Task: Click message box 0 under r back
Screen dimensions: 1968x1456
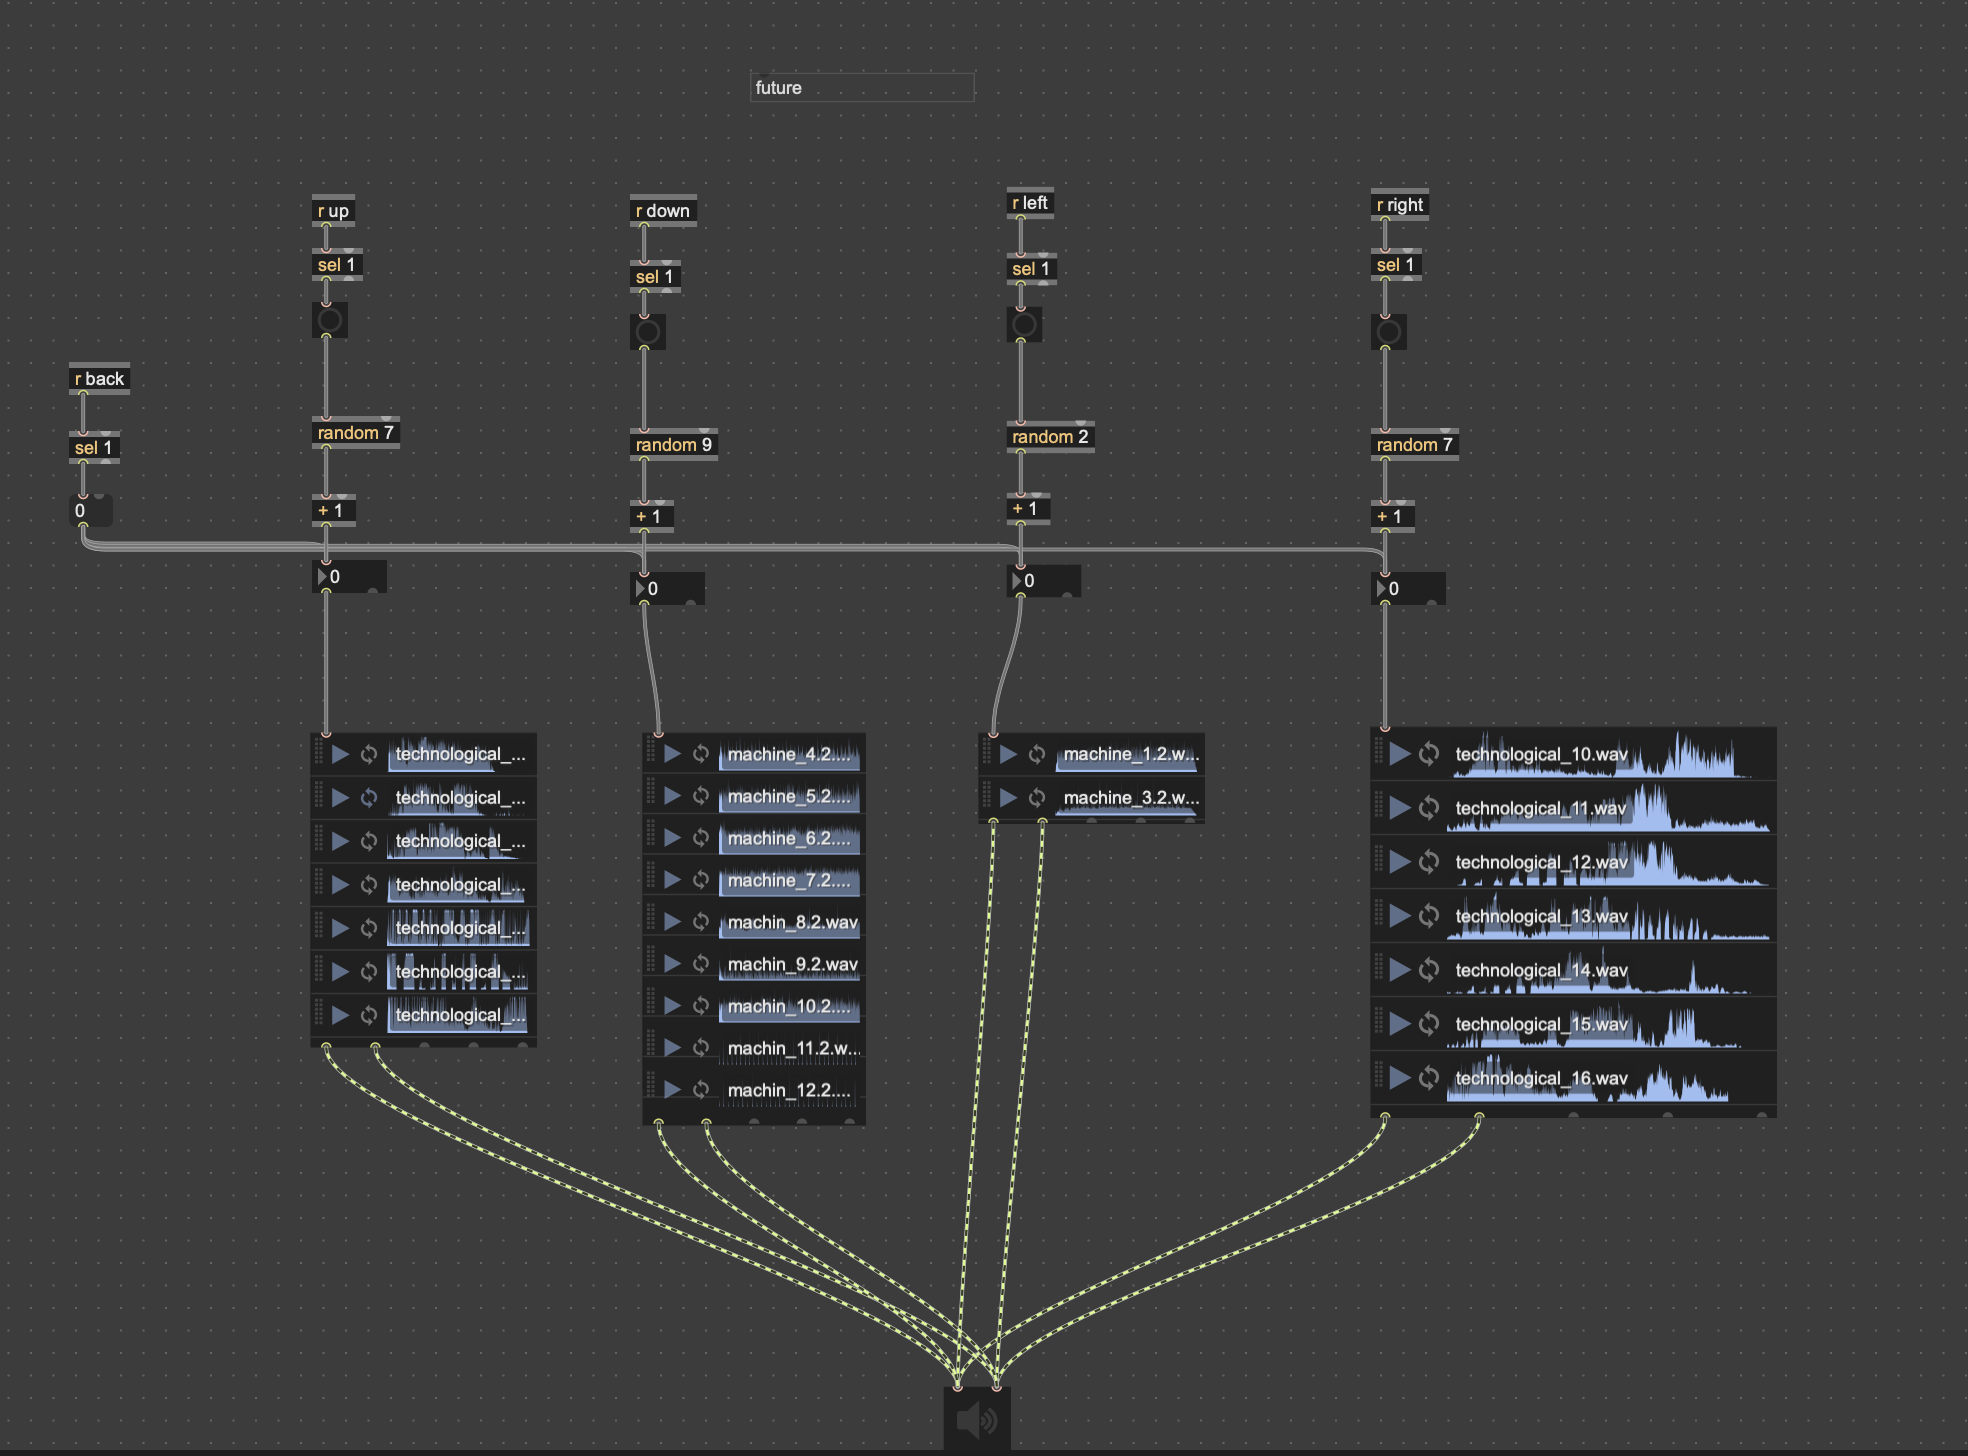Action: 90,511
